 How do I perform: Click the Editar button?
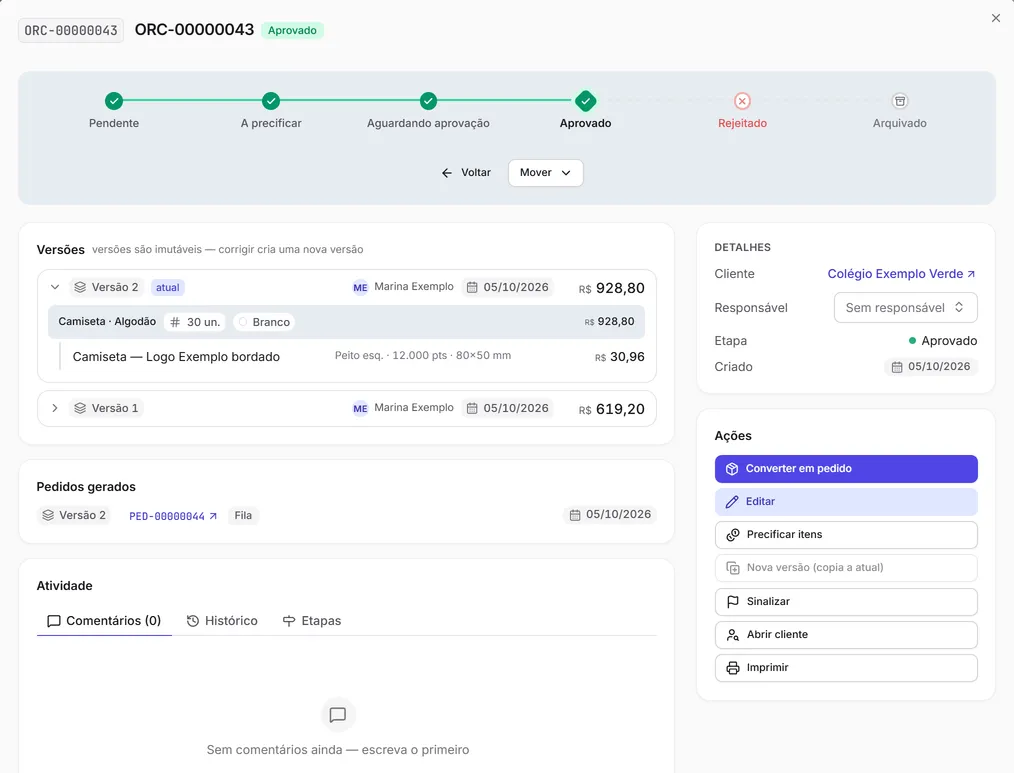(846, 502)
